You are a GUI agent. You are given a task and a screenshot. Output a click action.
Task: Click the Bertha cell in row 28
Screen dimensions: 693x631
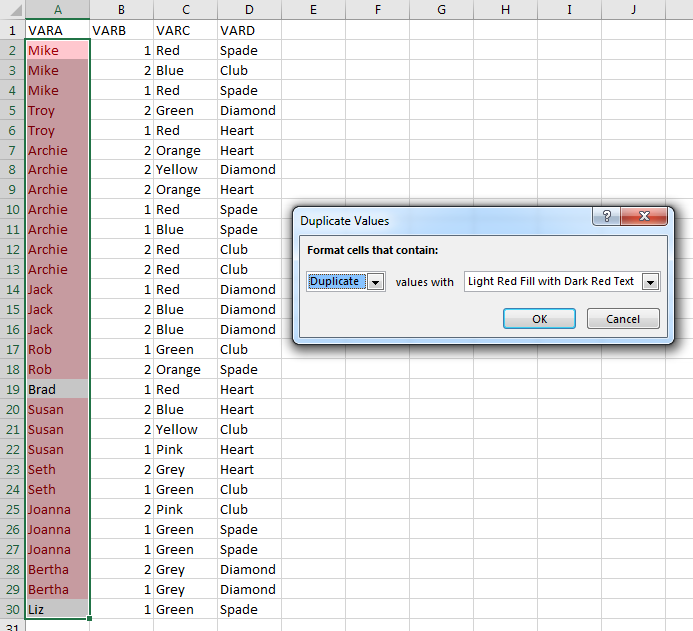[x=57, y=569]
